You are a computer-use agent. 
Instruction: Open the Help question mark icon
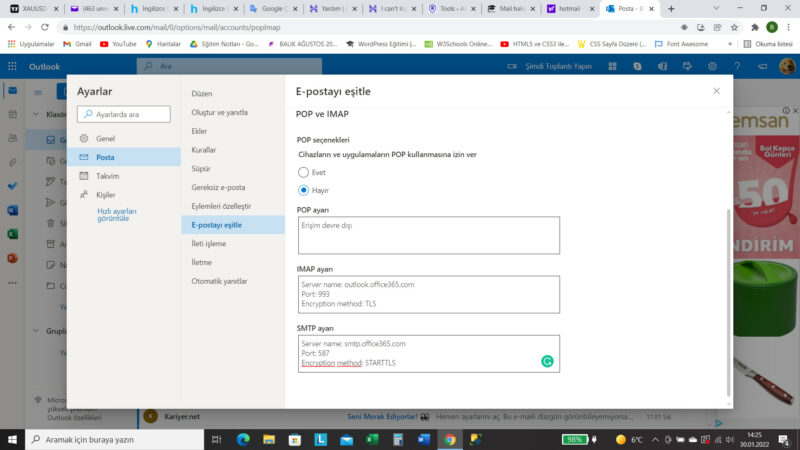pyautogui.click(x=737, y=66)
